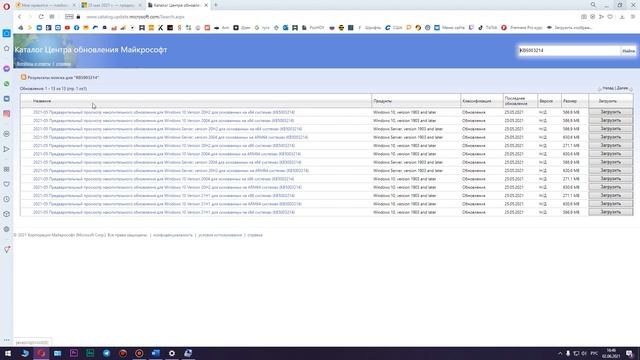Open WhatsApp in the Opera sidebar

(7, 84)
